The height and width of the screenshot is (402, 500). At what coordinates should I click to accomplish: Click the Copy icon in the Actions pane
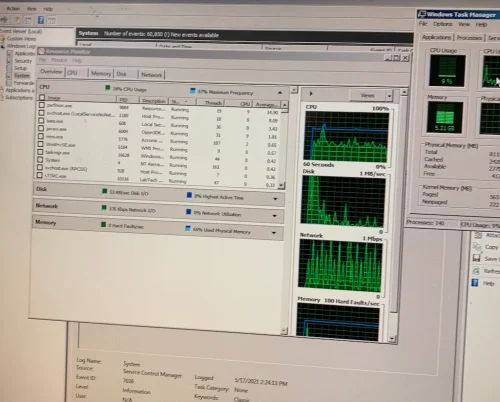click(x=477, y=247)
